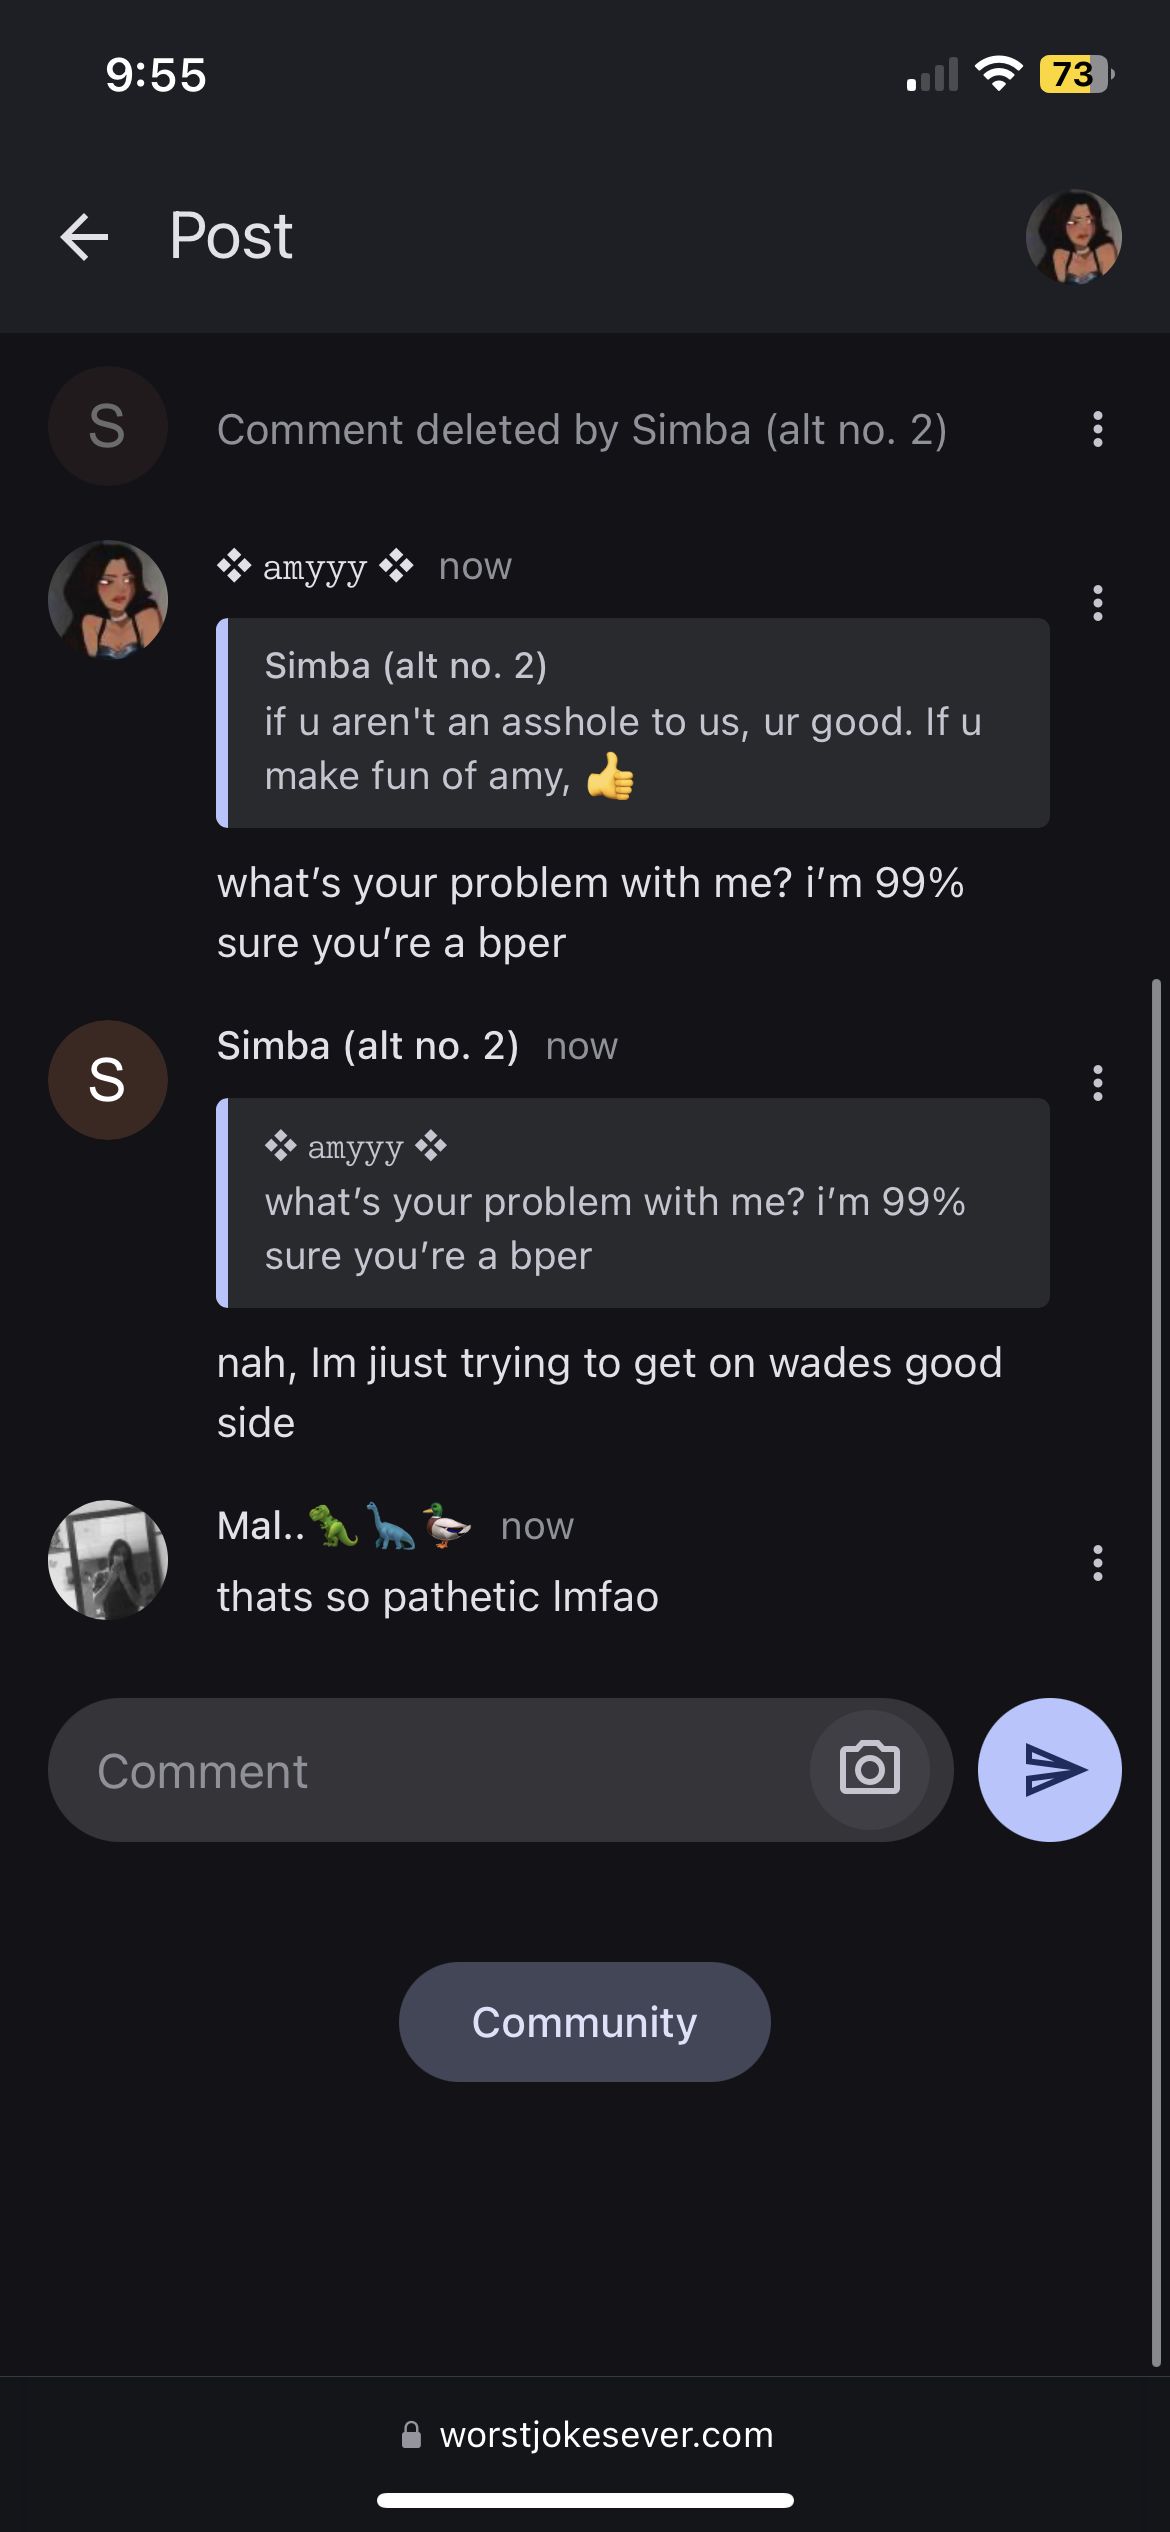Open options menu for the deleted comment
The height and width of the screenshot is (2532, 1170).
(x=1097, y=429)
